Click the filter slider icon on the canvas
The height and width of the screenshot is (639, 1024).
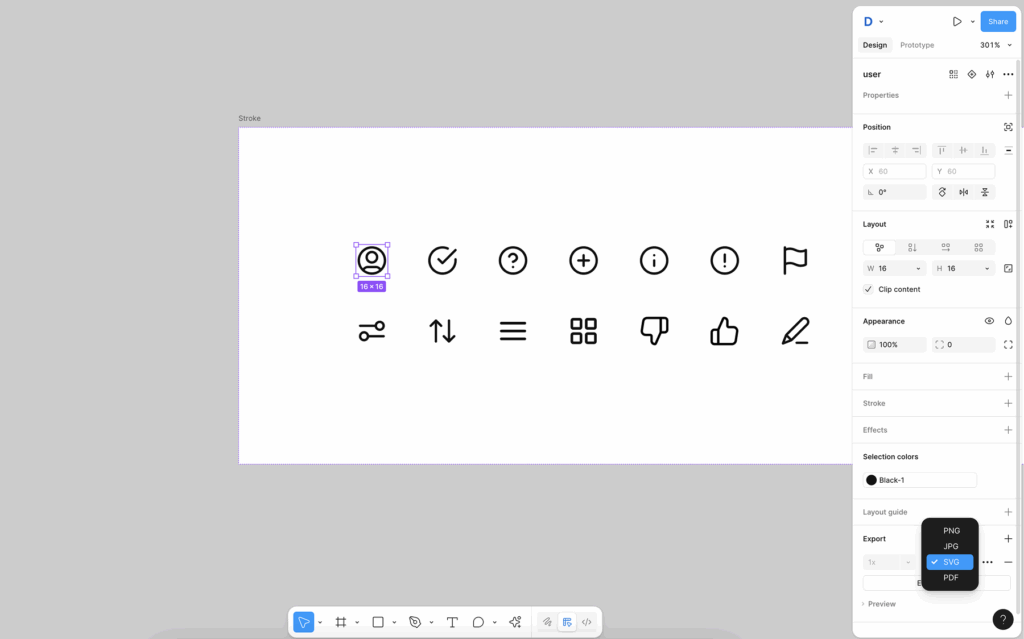(372, 331)
